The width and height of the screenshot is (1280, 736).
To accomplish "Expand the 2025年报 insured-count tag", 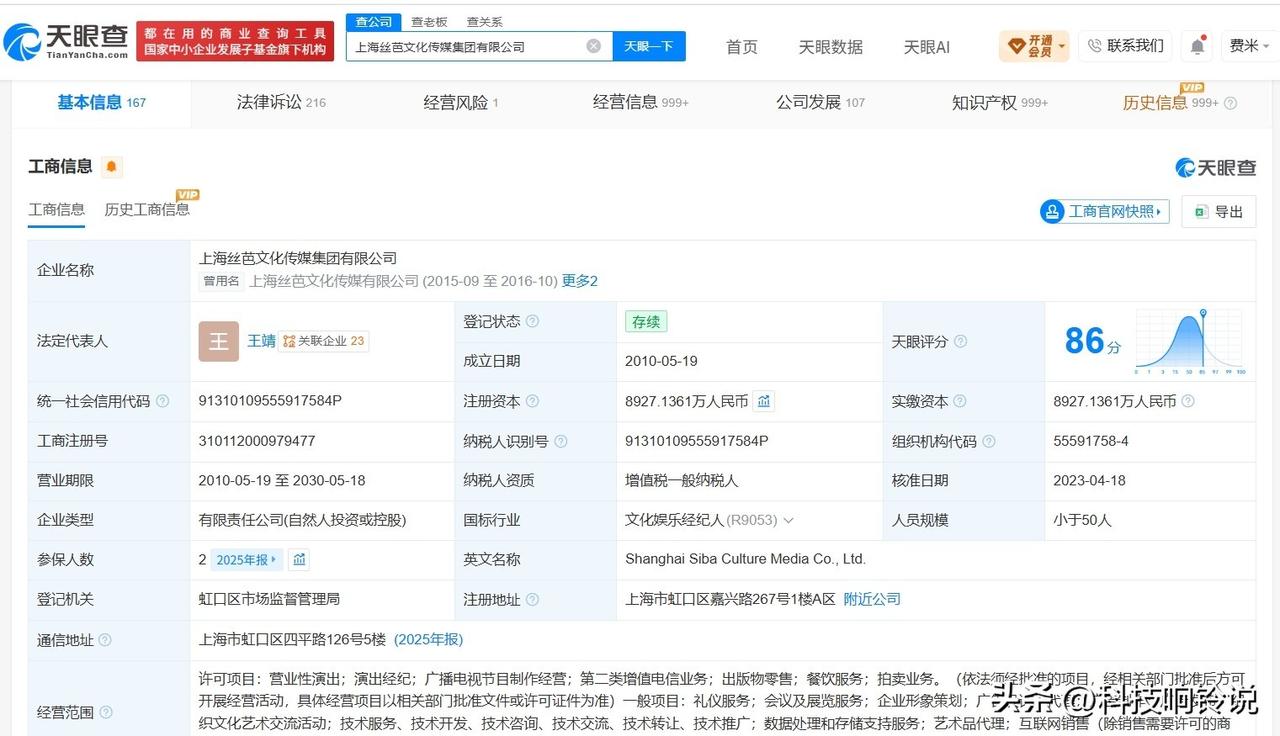I will point(247,560).
